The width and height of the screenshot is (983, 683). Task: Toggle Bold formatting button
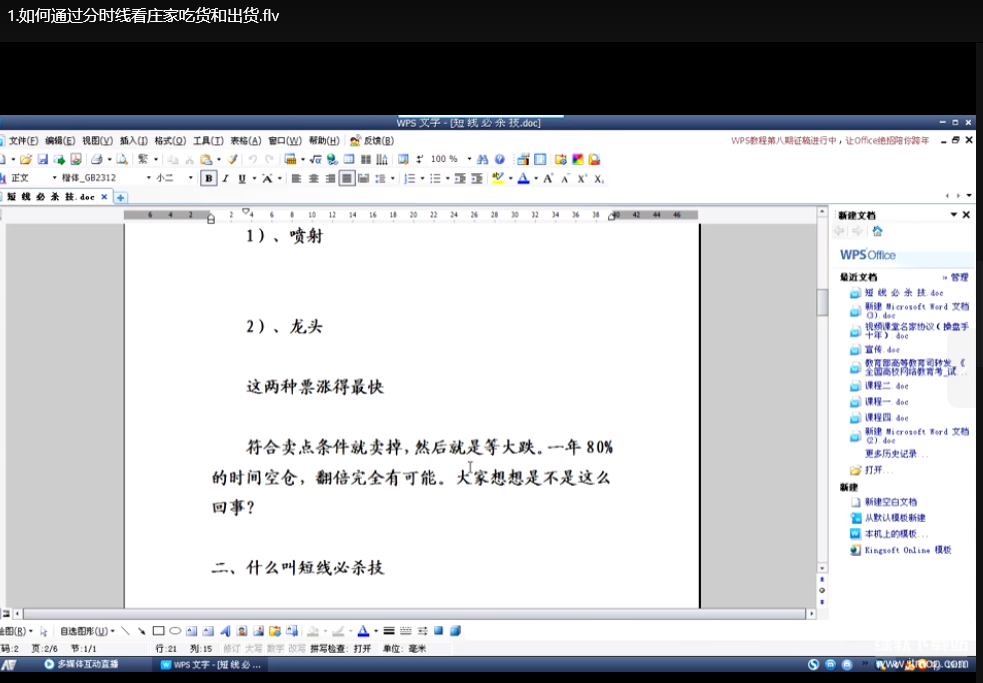click(x=208, y=179)
